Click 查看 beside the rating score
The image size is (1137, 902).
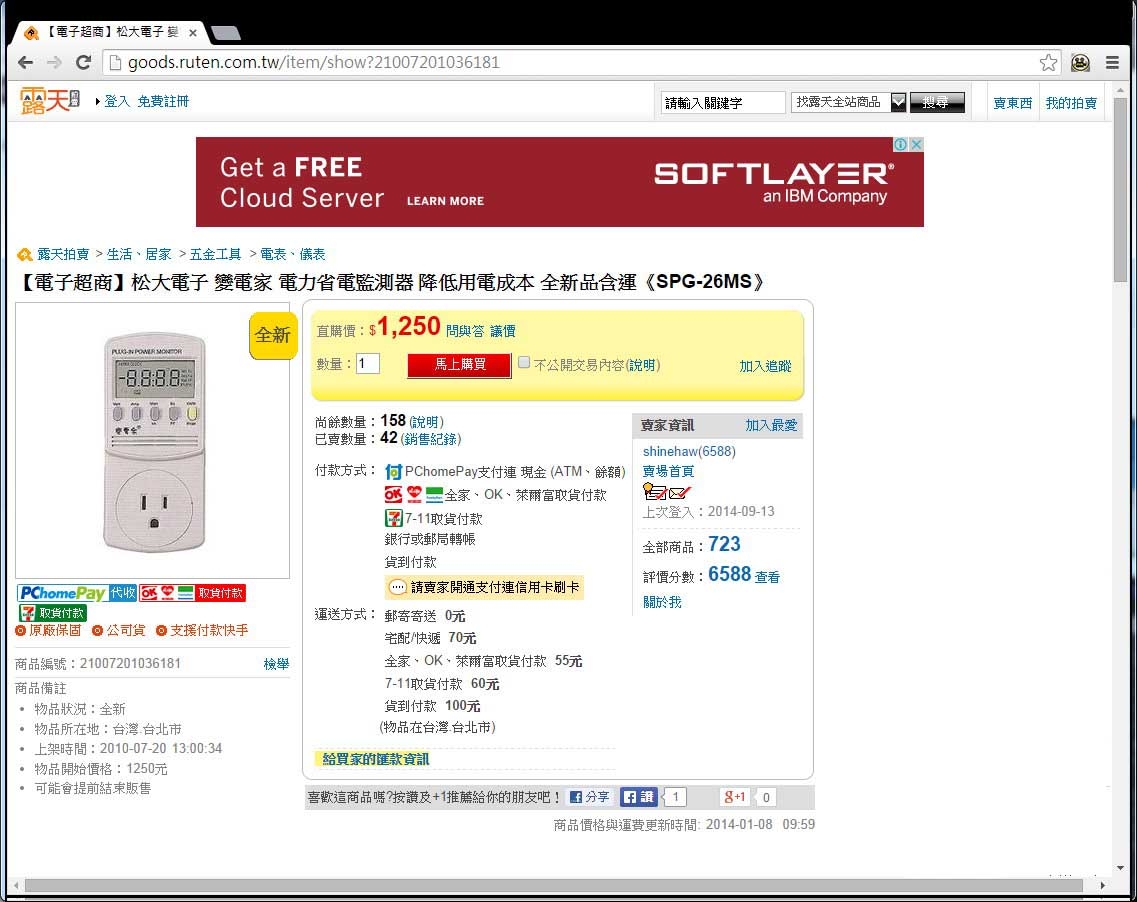[x=767, y=577]
